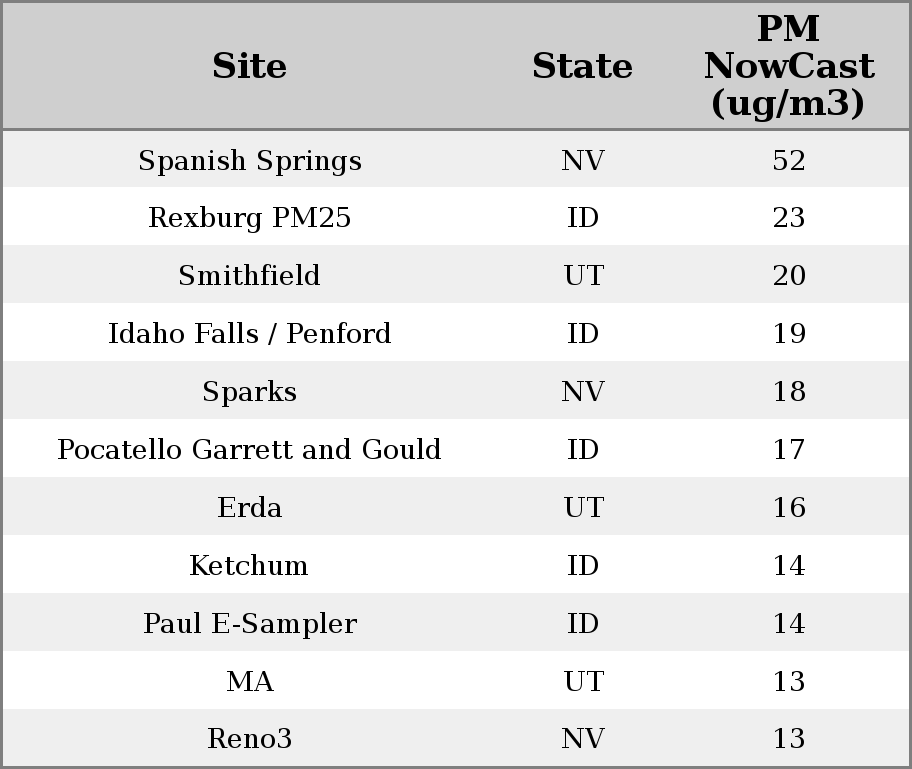The height and width of the screenshot is (769, 912).
Task: Click the 52 value for Spanish Springs
Action: pyautogui.click(x=788, y=160)
